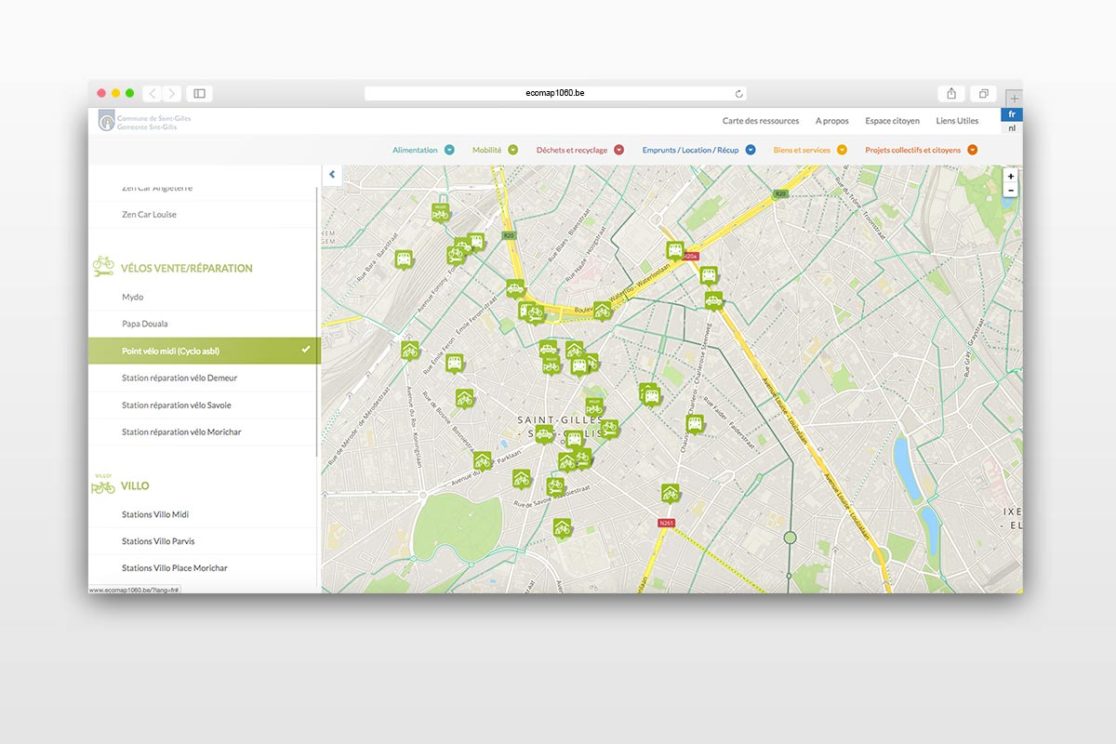Click the ecomap1060.be address field
Screen dimensions: 1116x744
coord(555,93)
